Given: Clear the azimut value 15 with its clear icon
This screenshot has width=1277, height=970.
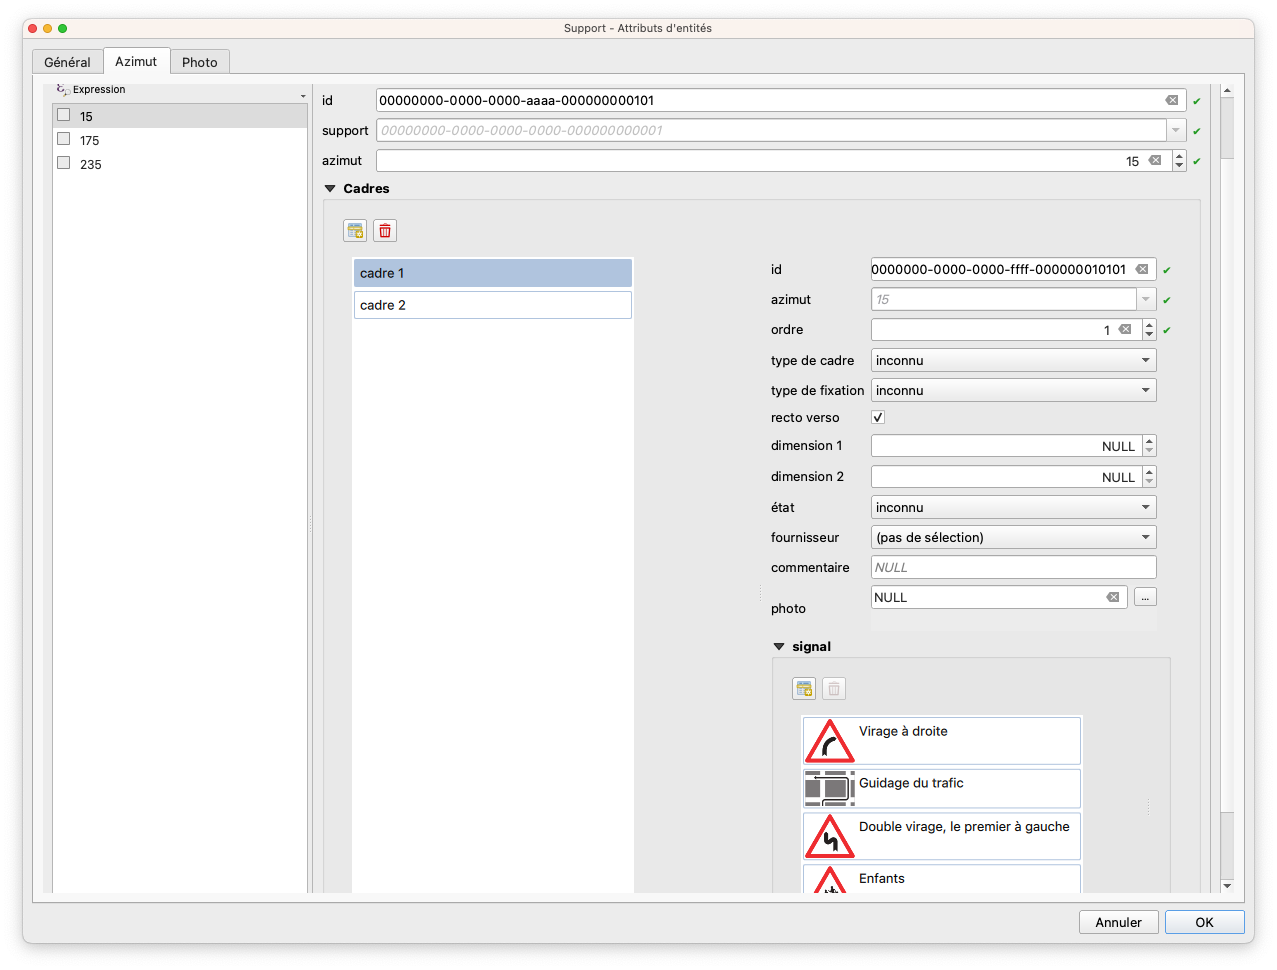Looking at the screenshot, I should pos(1155,160).
